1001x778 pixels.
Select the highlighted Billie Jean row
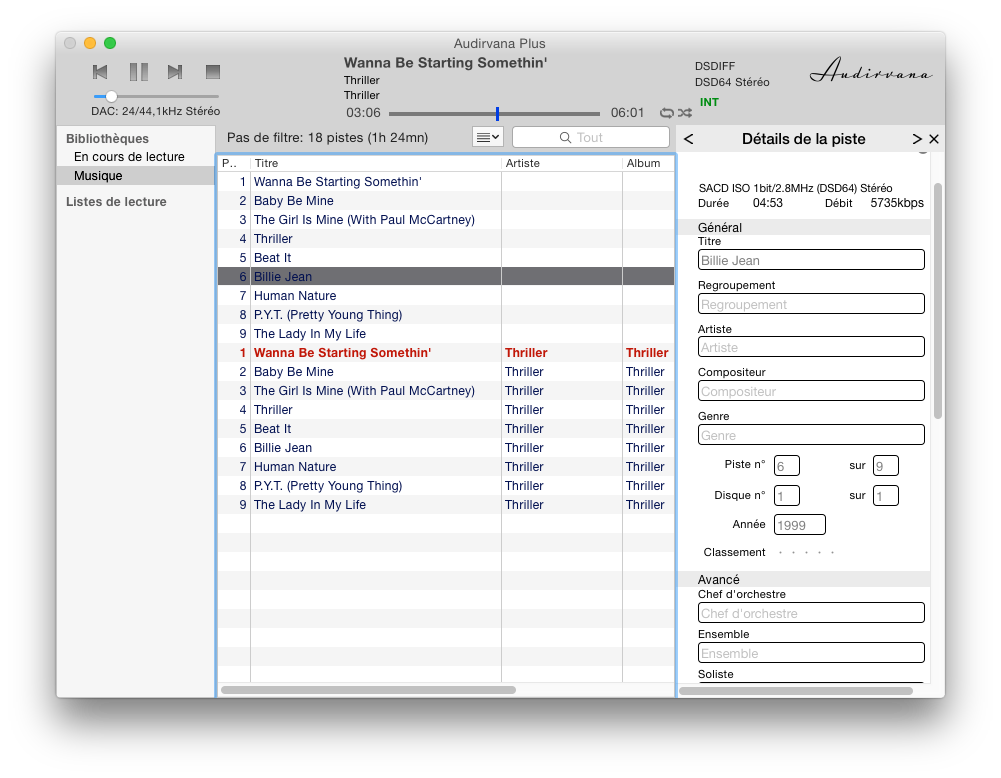[x=446, y=276]
